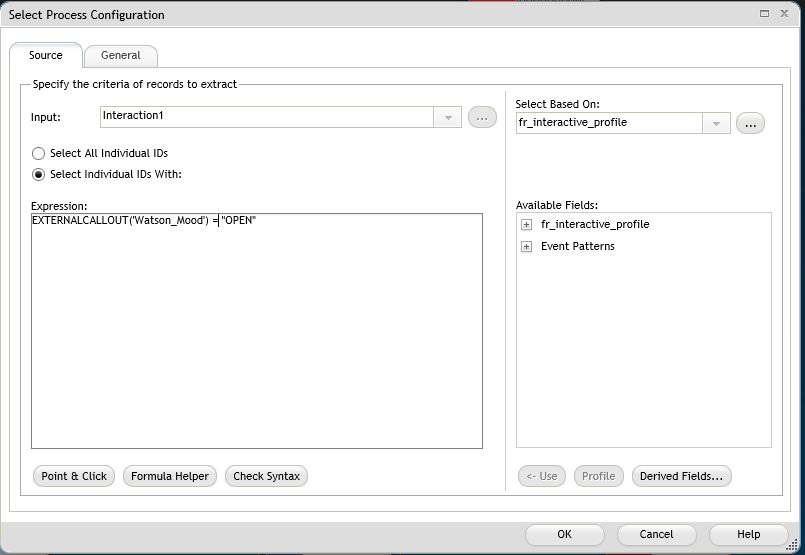Grab the dialog resize grip corner

click(793, 543)
